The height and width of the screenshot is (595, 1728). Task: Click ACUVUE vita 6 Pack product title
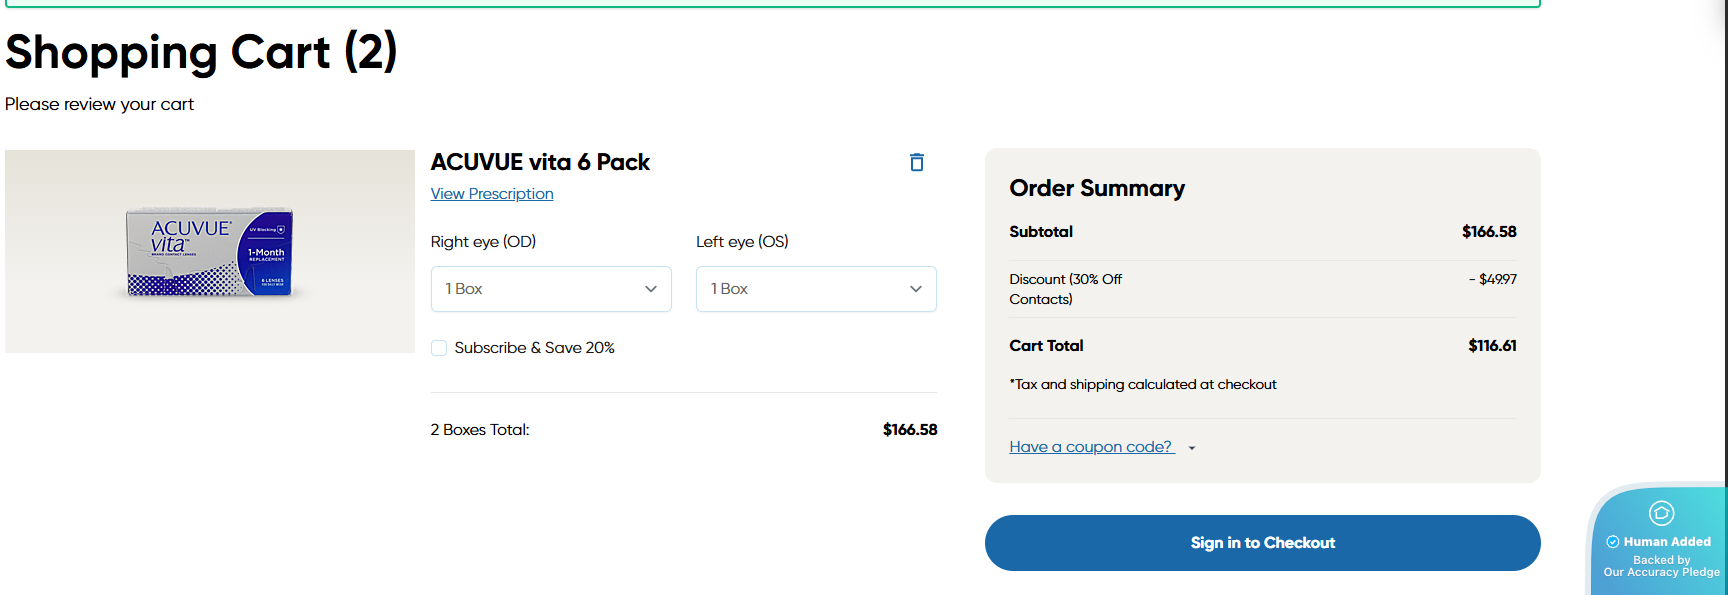pyautogui.click(x=540, y=162)
